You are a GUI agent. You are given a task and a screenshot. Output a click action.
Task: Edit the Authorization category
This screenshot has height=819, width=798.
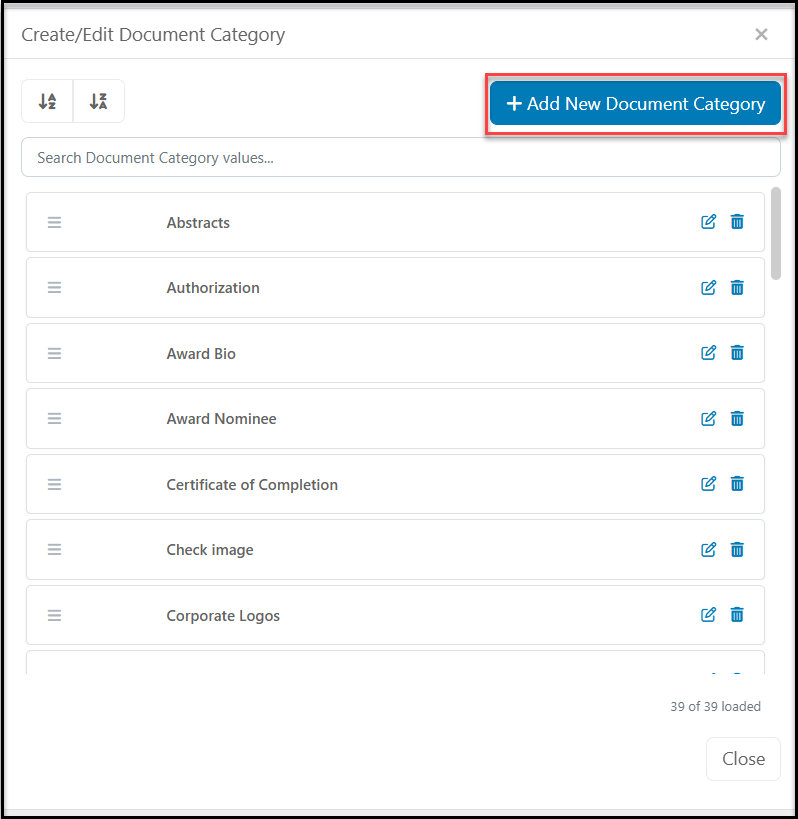708,287
